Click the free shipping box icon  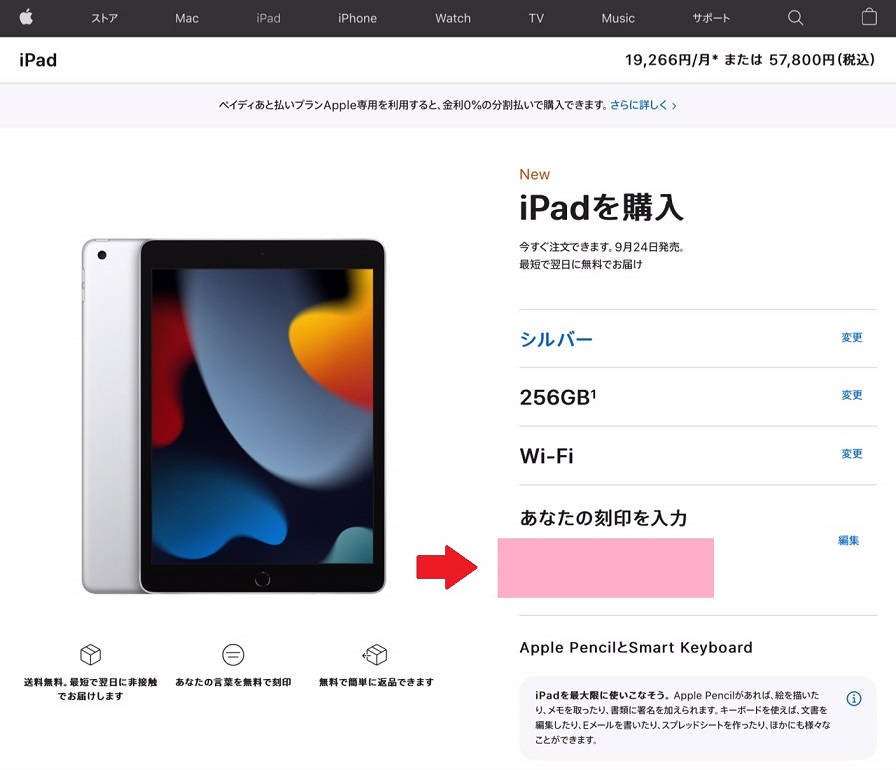pos(90,655)
